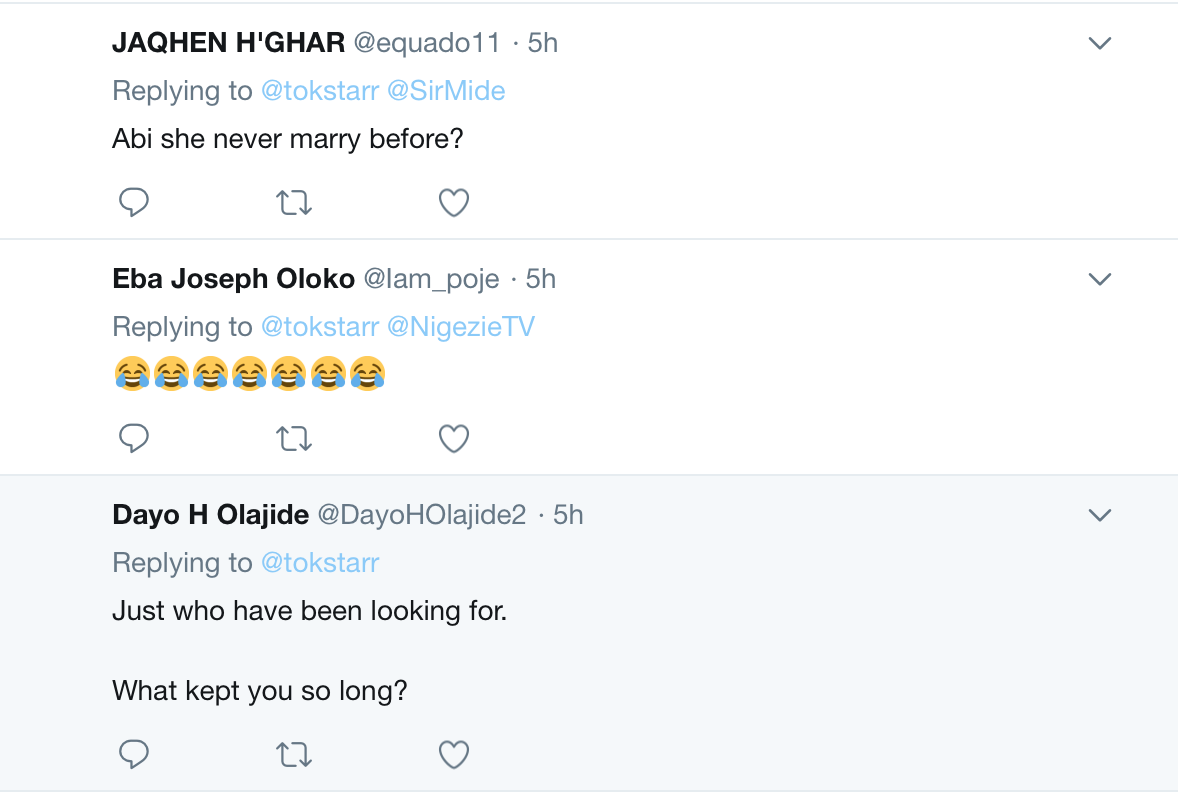Retweet the 'Abi she never marry before?' tweet
Image resolution: width=1178 pixels, height=792 pixels.
(x=294, y=203)
